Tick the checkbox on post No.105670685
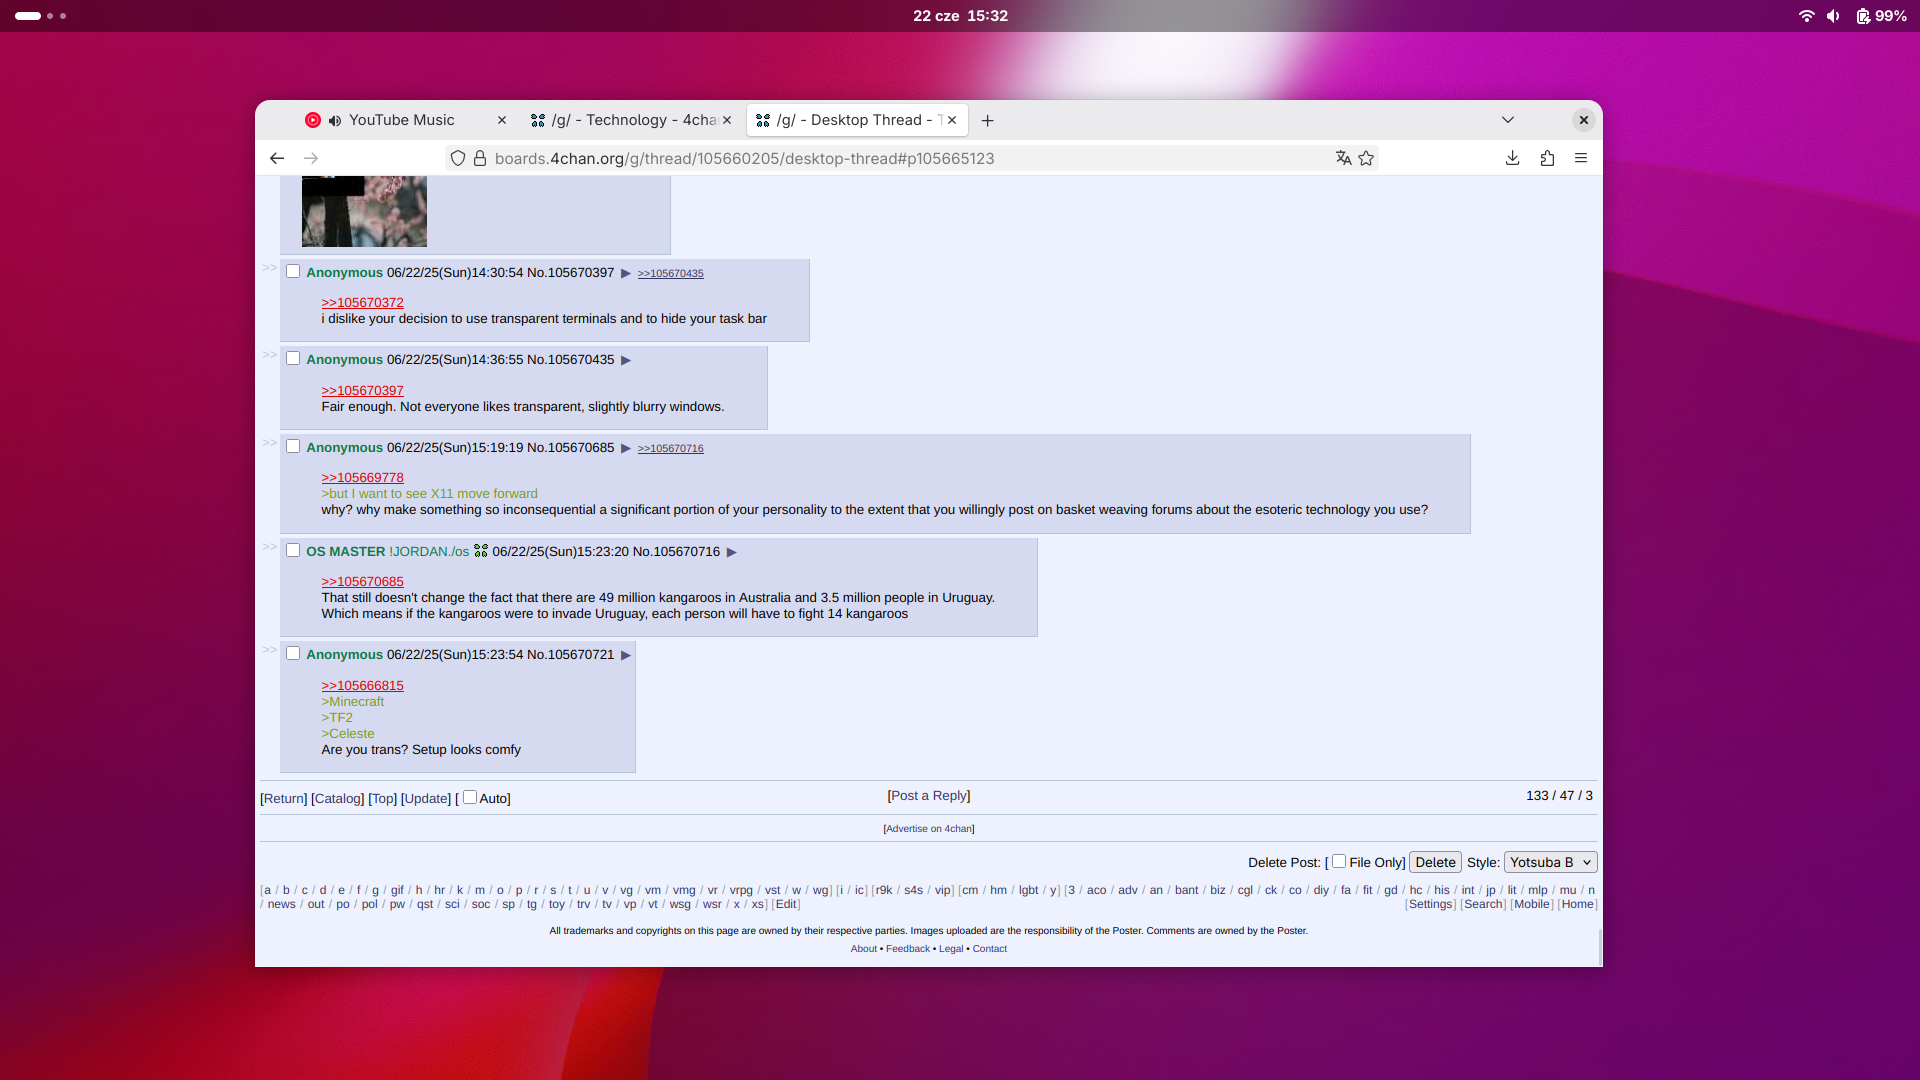Image resolution: width=1920 pixels, height=1080 pixels. click(293, 446)
